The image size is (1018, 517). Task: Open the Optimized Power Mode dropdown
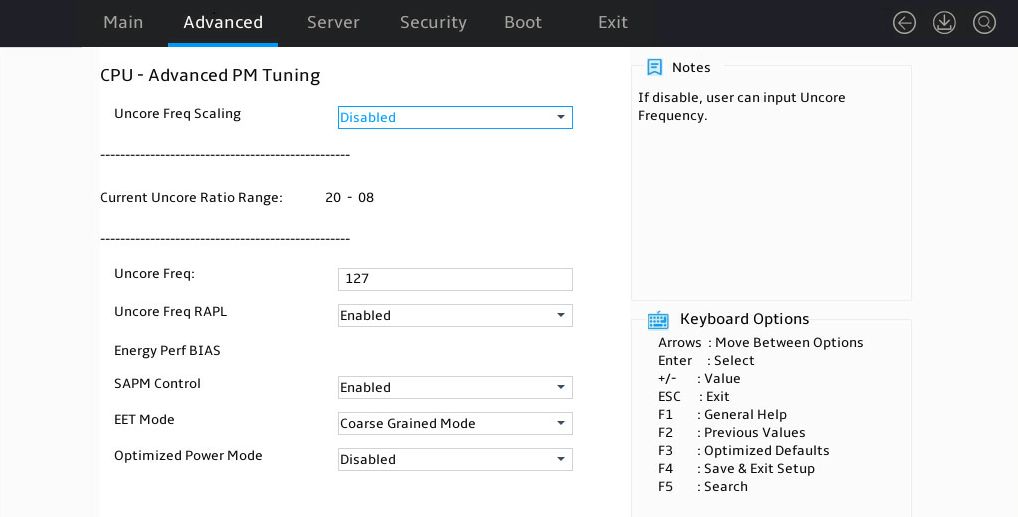pyautogui.click(x=455, y=459)
